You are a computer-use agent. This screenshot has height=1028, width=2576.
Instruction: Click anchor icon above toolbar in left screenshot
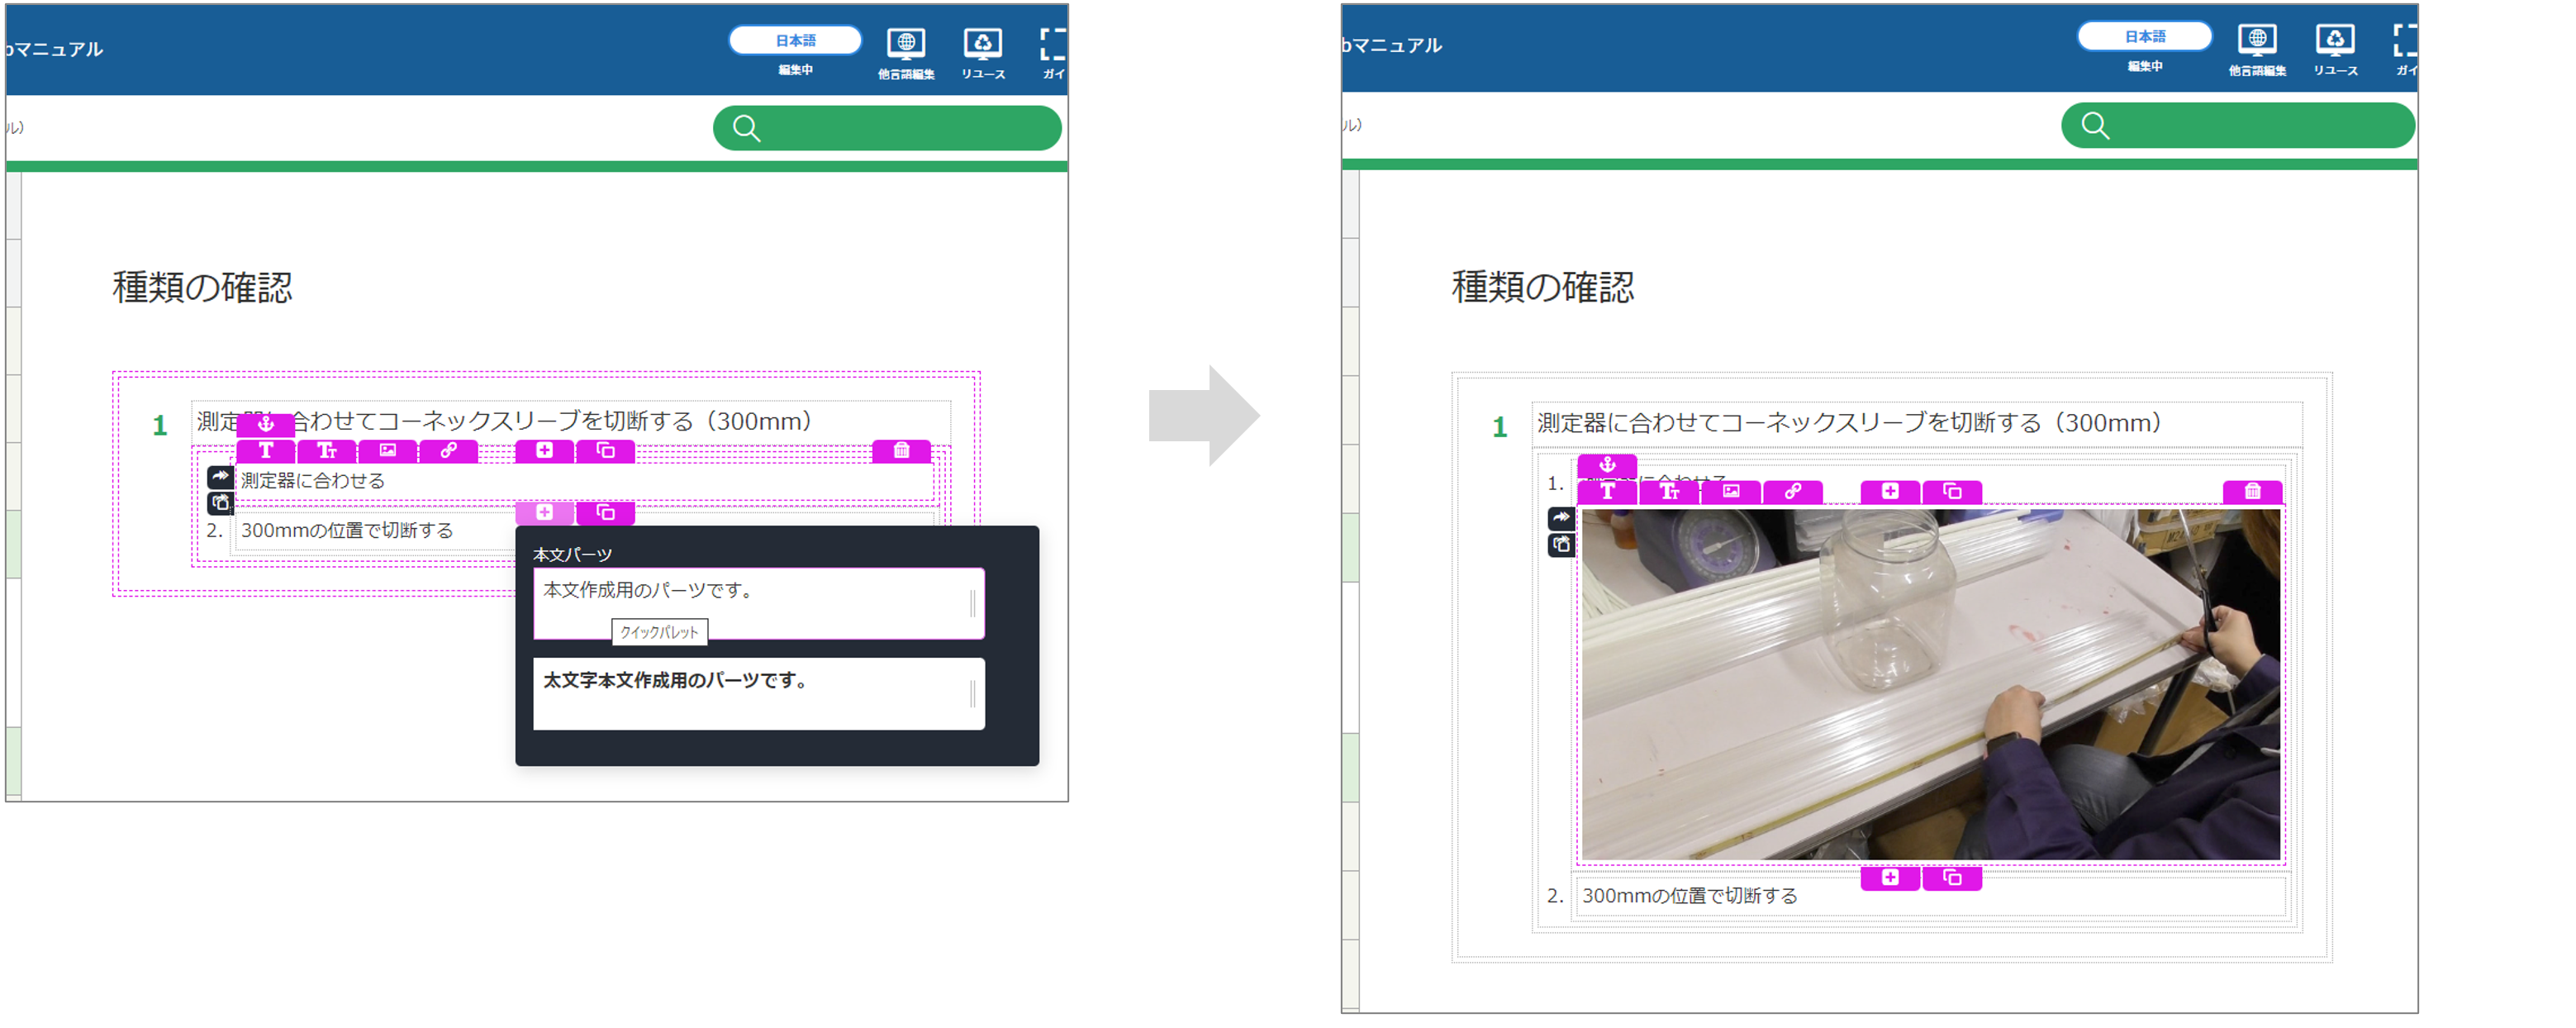click(x=266, y=424)
